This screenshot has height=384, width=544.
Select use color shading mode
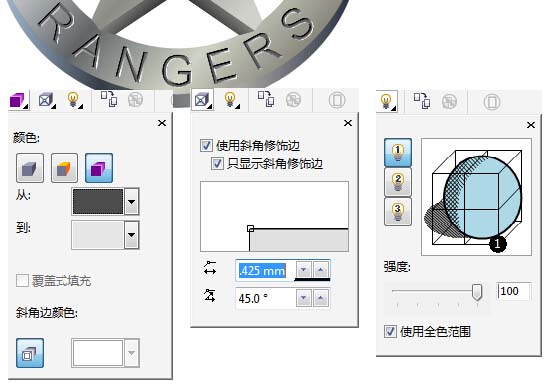[99, 168]
